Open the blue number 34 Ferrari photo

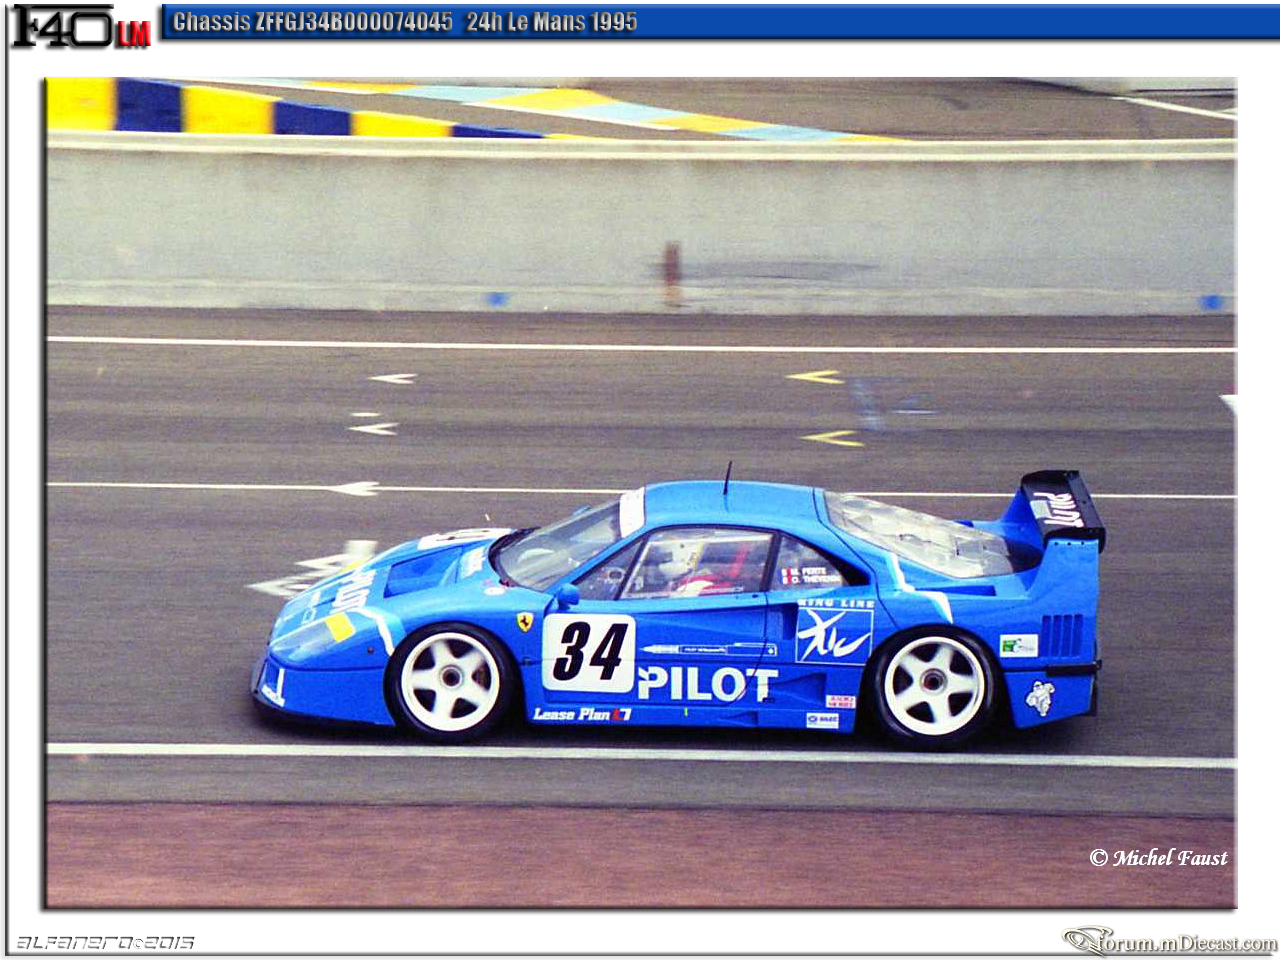click(x=641, y=493)
